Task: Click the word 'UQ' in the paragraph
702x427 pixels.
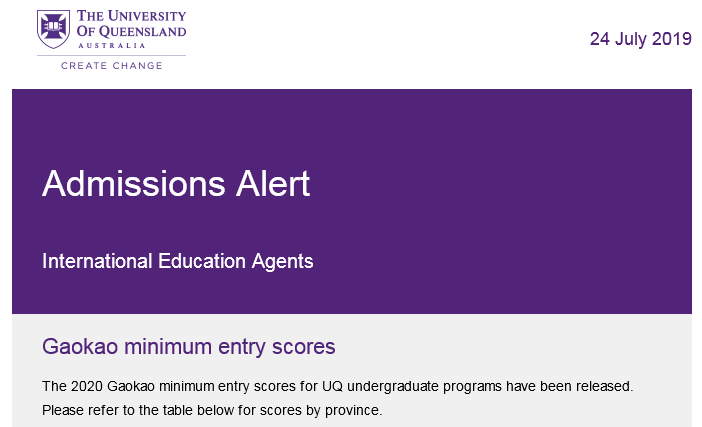Action: 332,386
